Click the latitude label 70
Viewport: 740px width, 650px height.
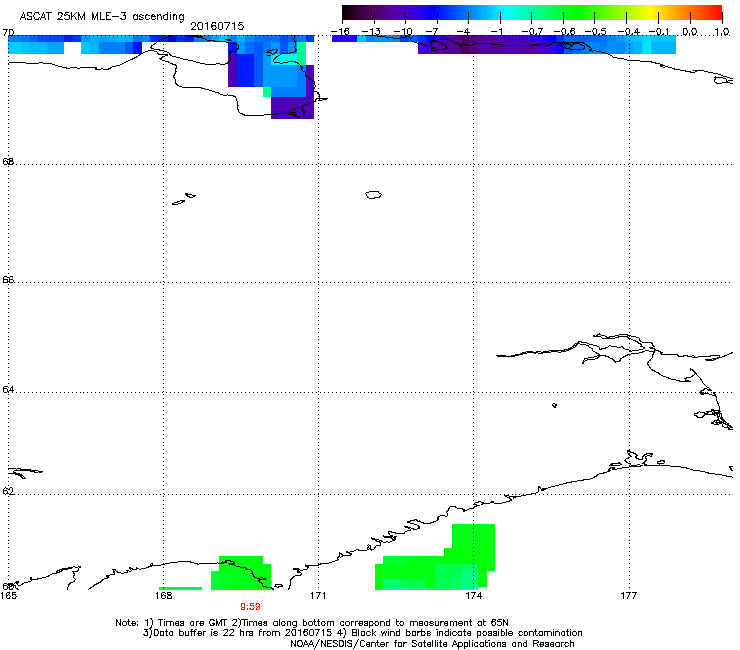8,33
